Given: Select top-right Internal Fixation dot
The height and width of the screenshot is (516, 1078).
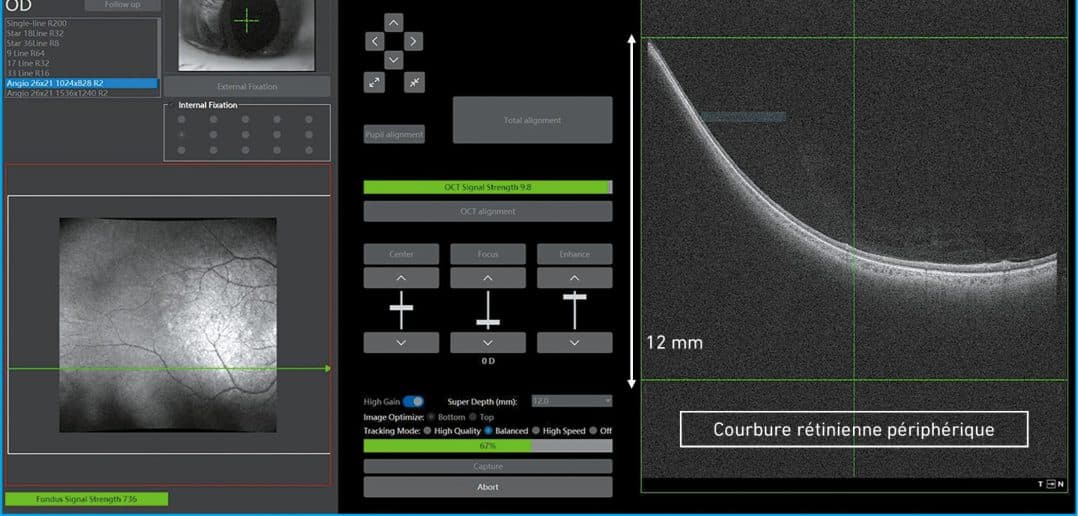Looking at the screenshot, I should [309, 120].
